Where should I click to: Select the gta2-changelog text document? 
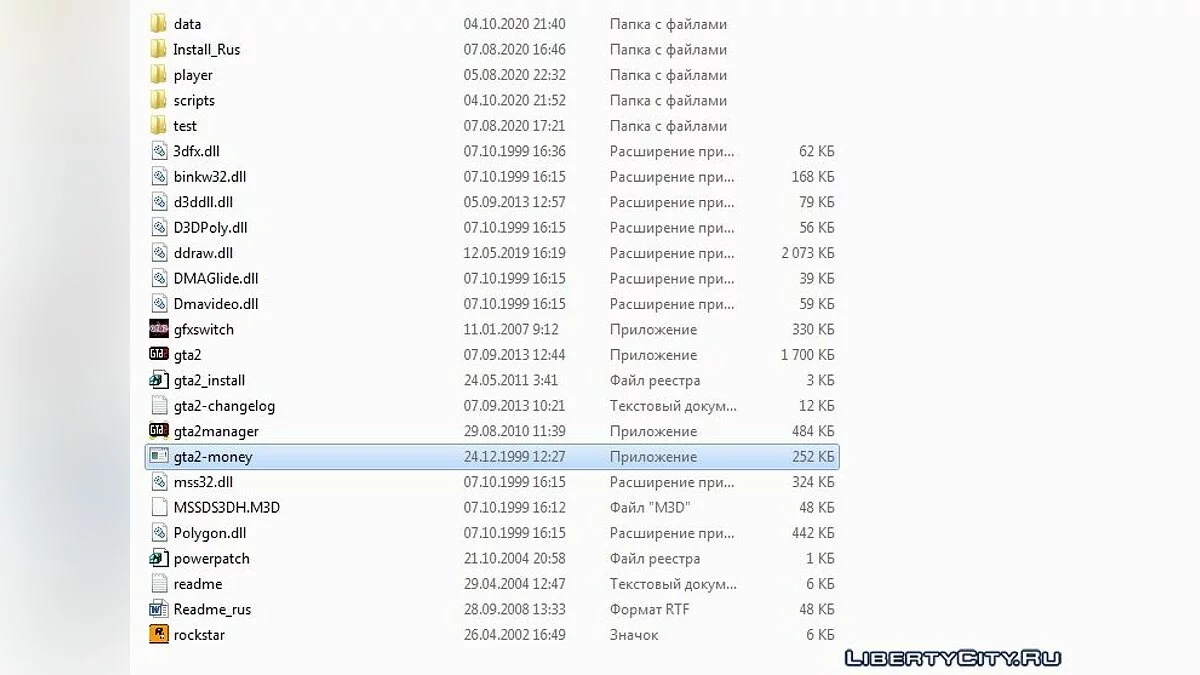pos(224,406)
